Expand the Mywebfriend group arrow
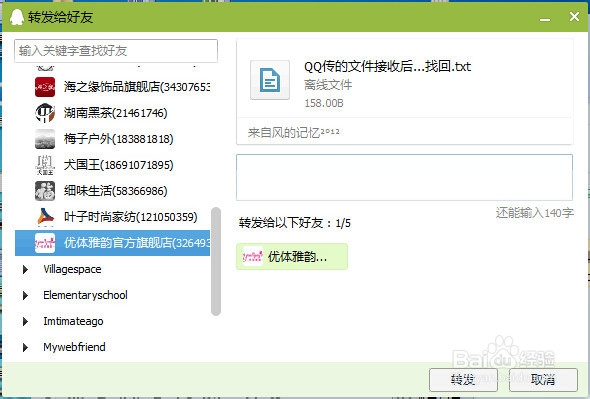The width and height of the screenshot is (590, 399). [25, 347]
